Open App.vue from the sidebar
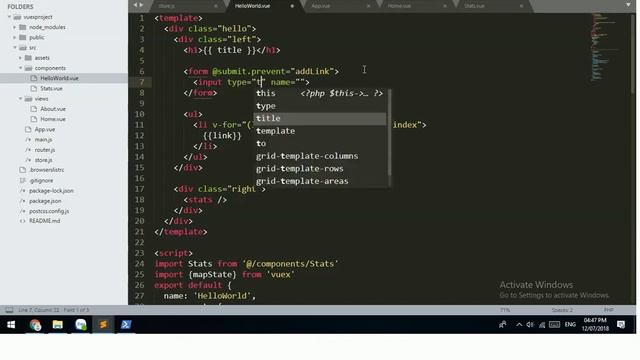The width and height of the screenshot is (640, 360). 45,129
